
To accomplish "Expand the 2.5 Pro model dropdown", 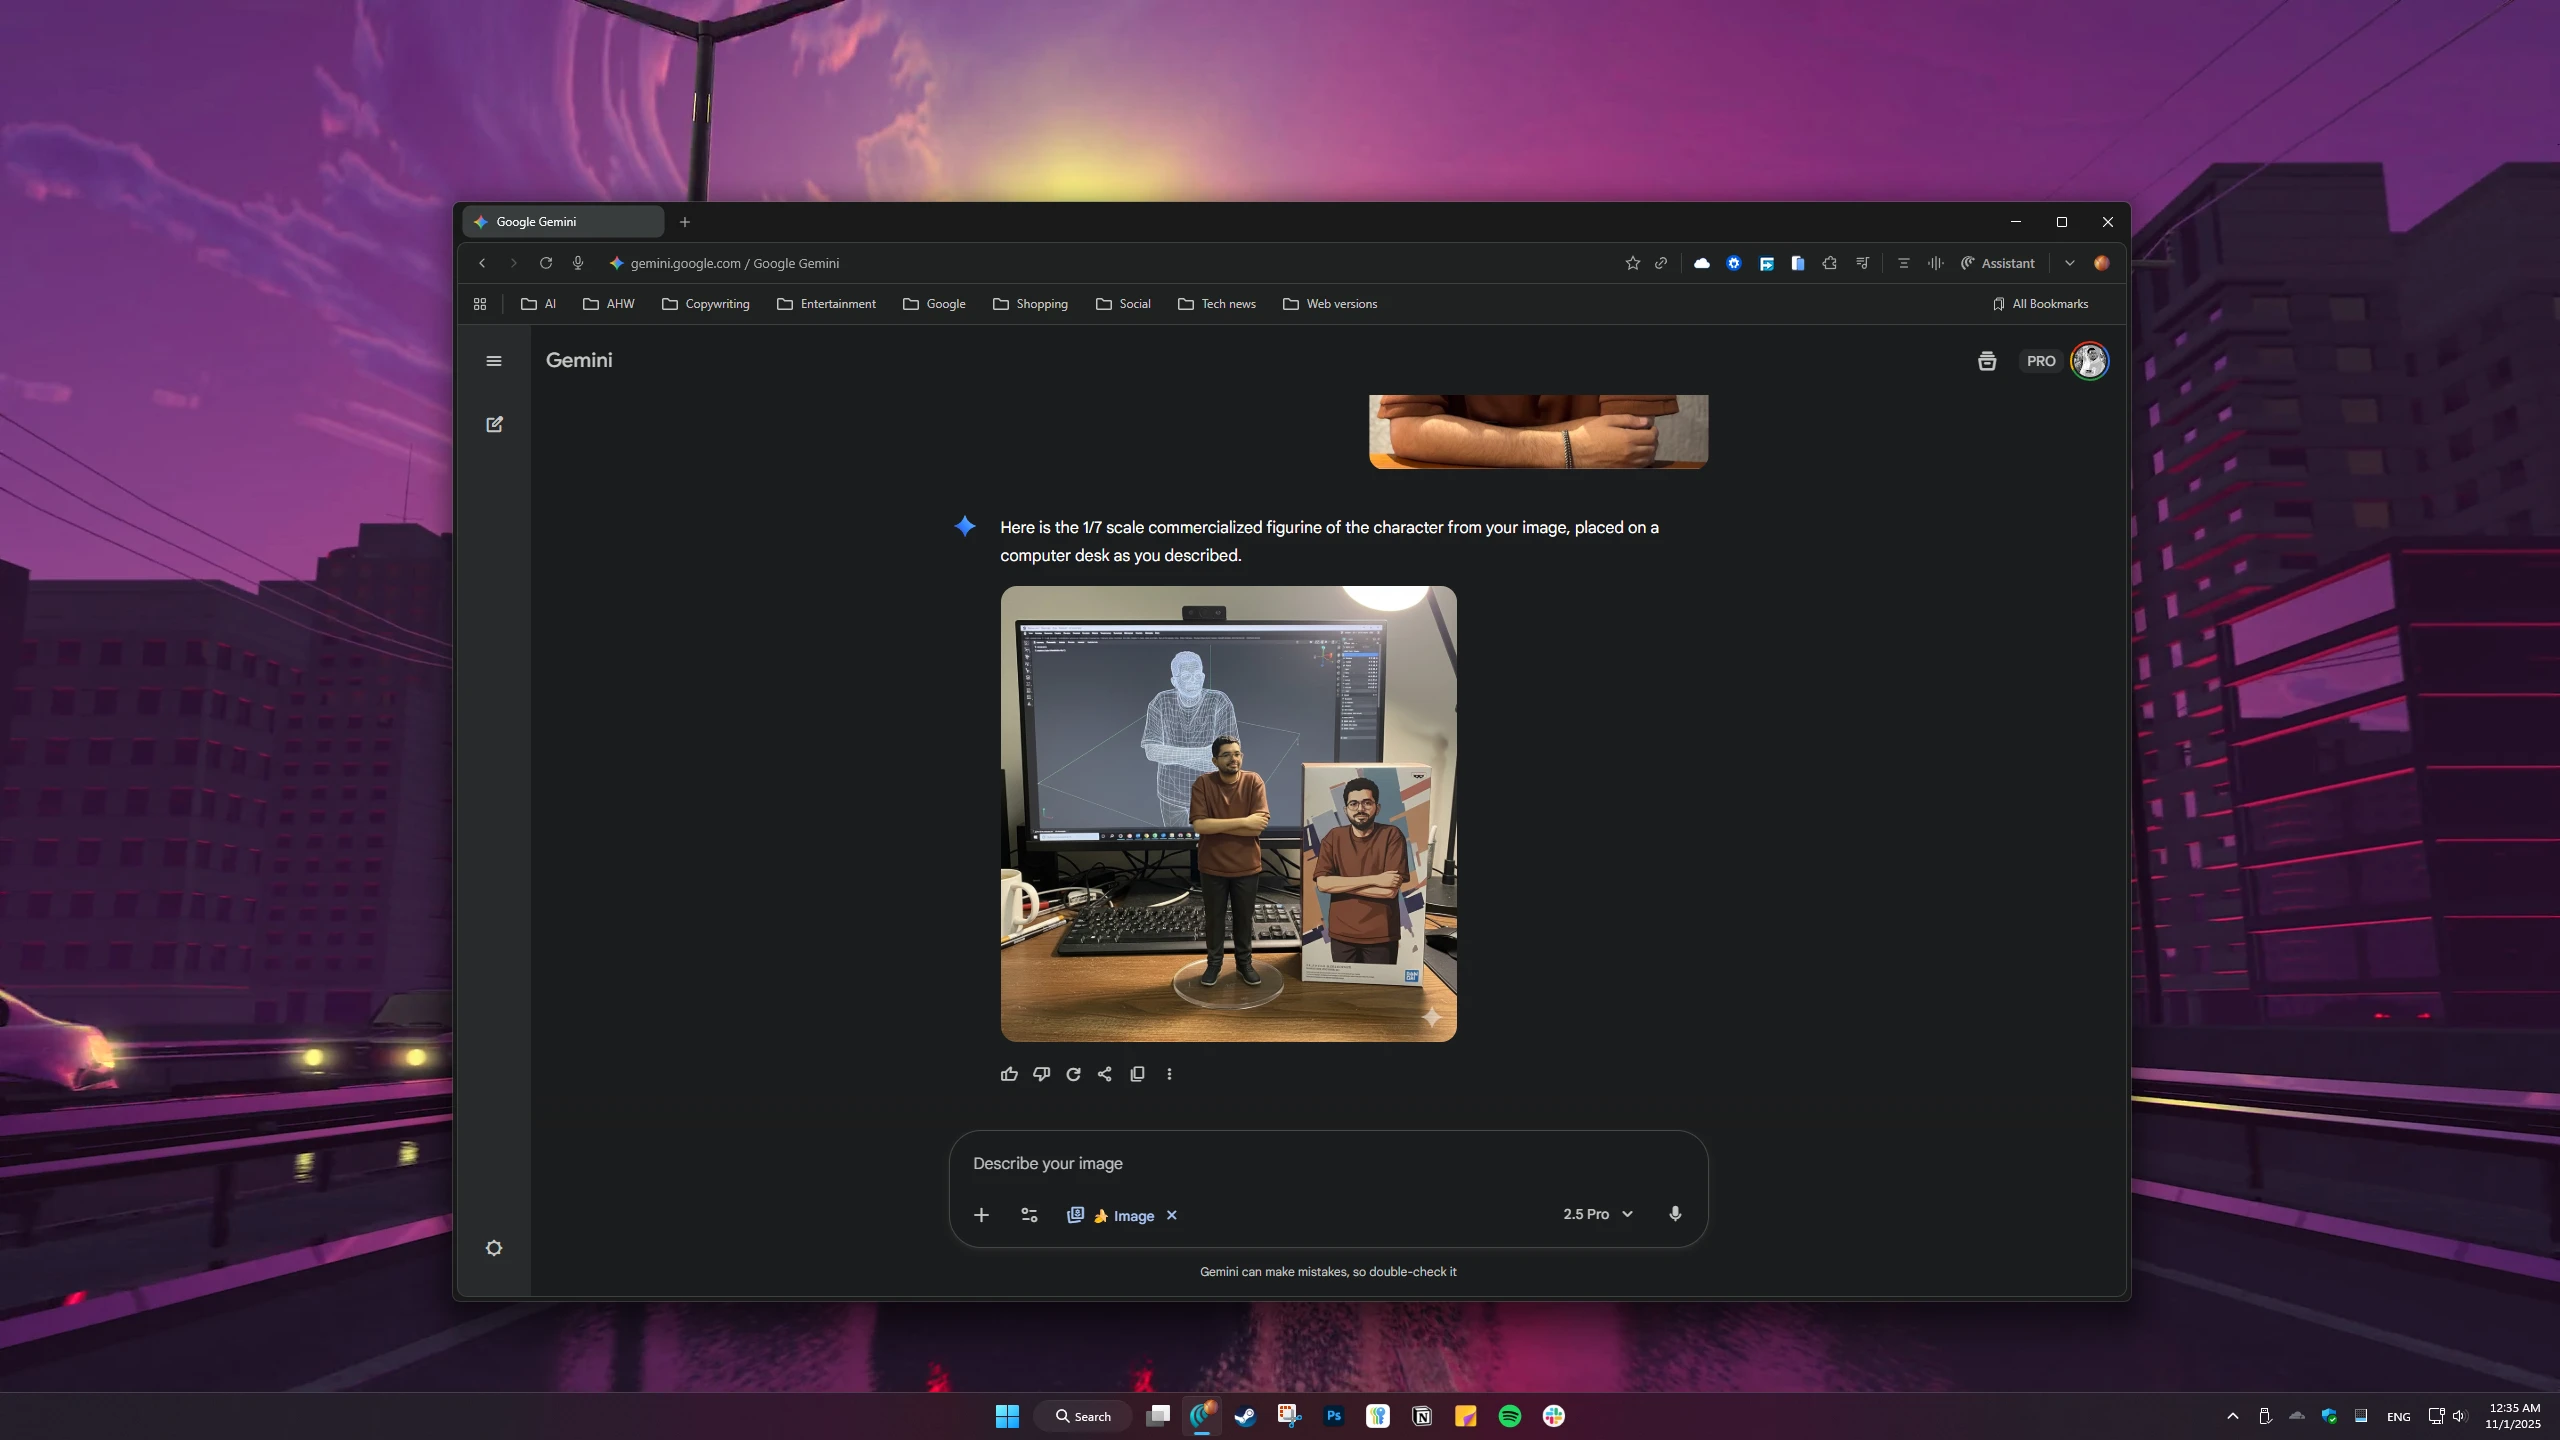I will click(1598, 1214).
